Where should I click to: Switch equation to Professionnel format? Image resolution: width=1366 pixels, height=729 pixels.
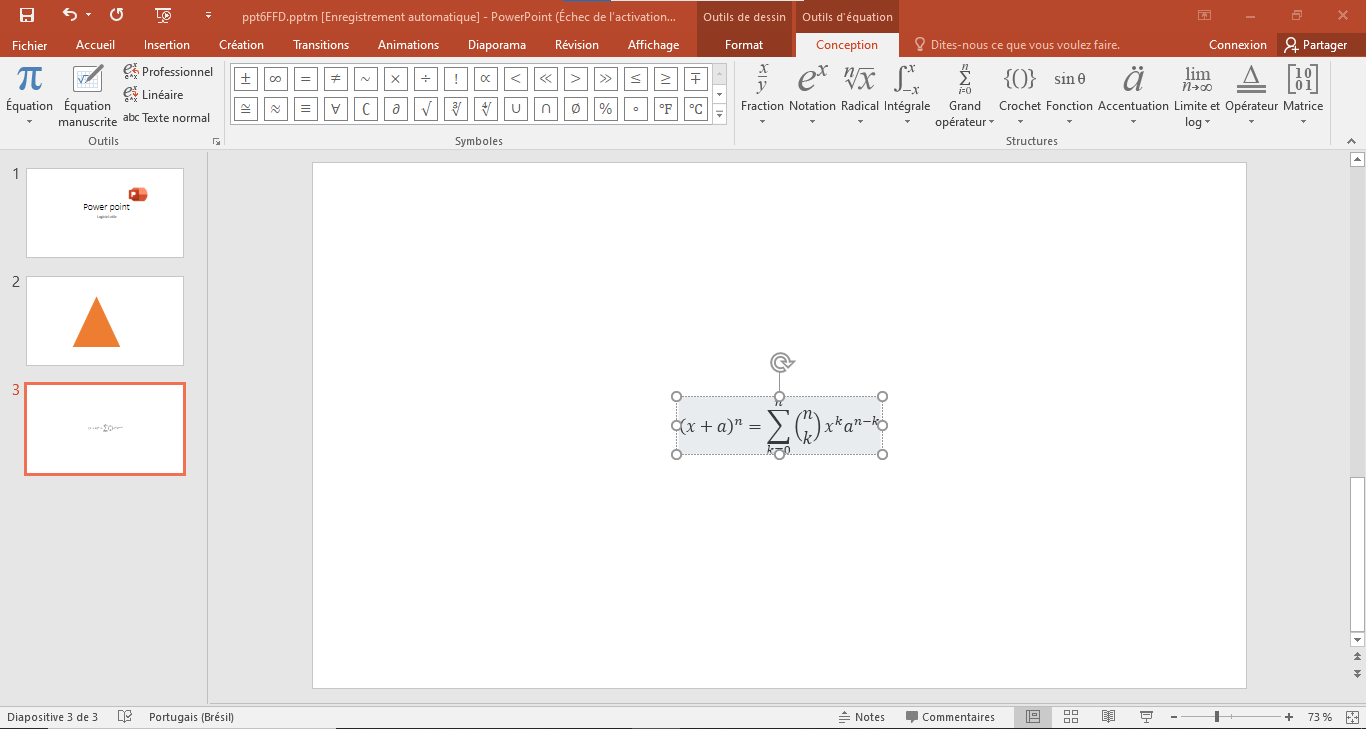(168, 72)
